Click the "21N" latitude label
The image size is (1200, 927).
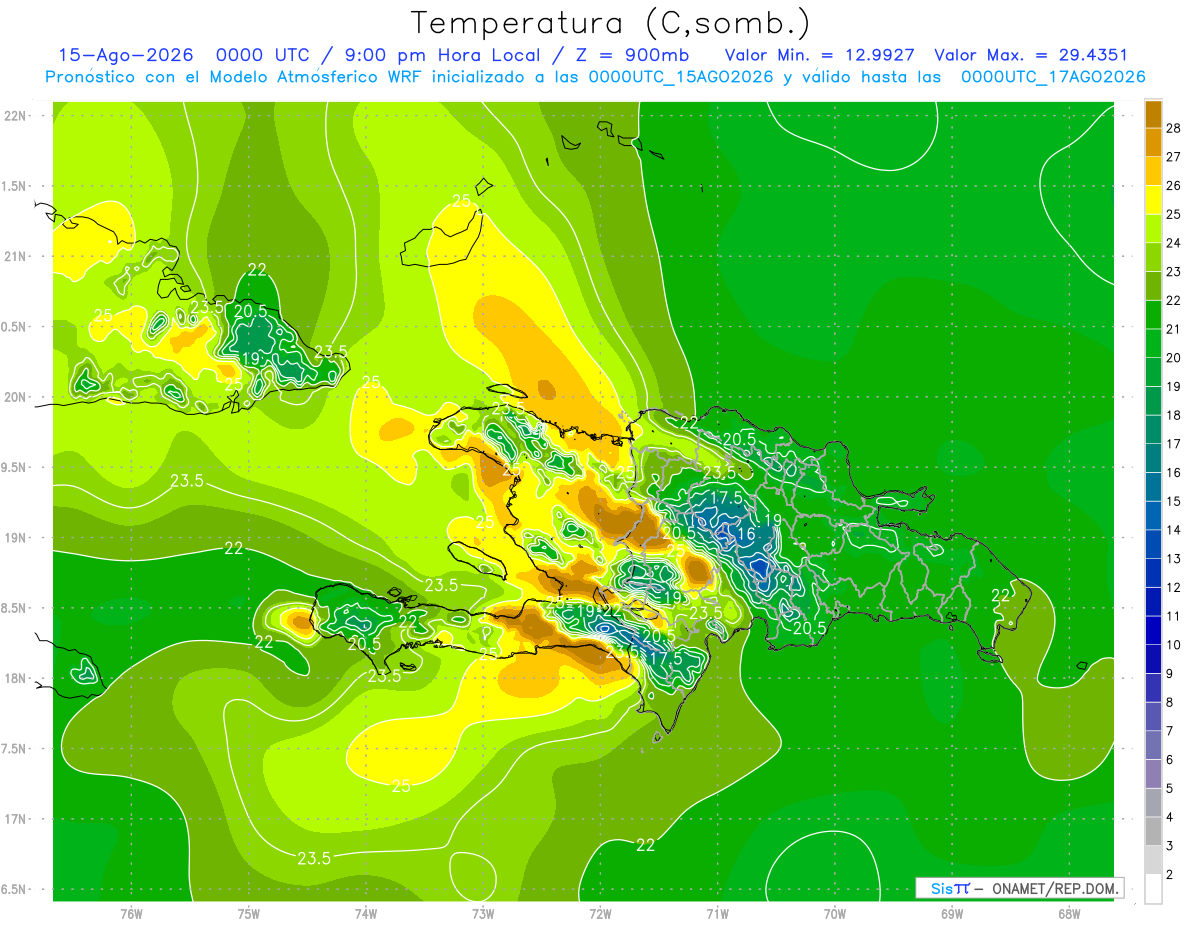coord(17,257)
